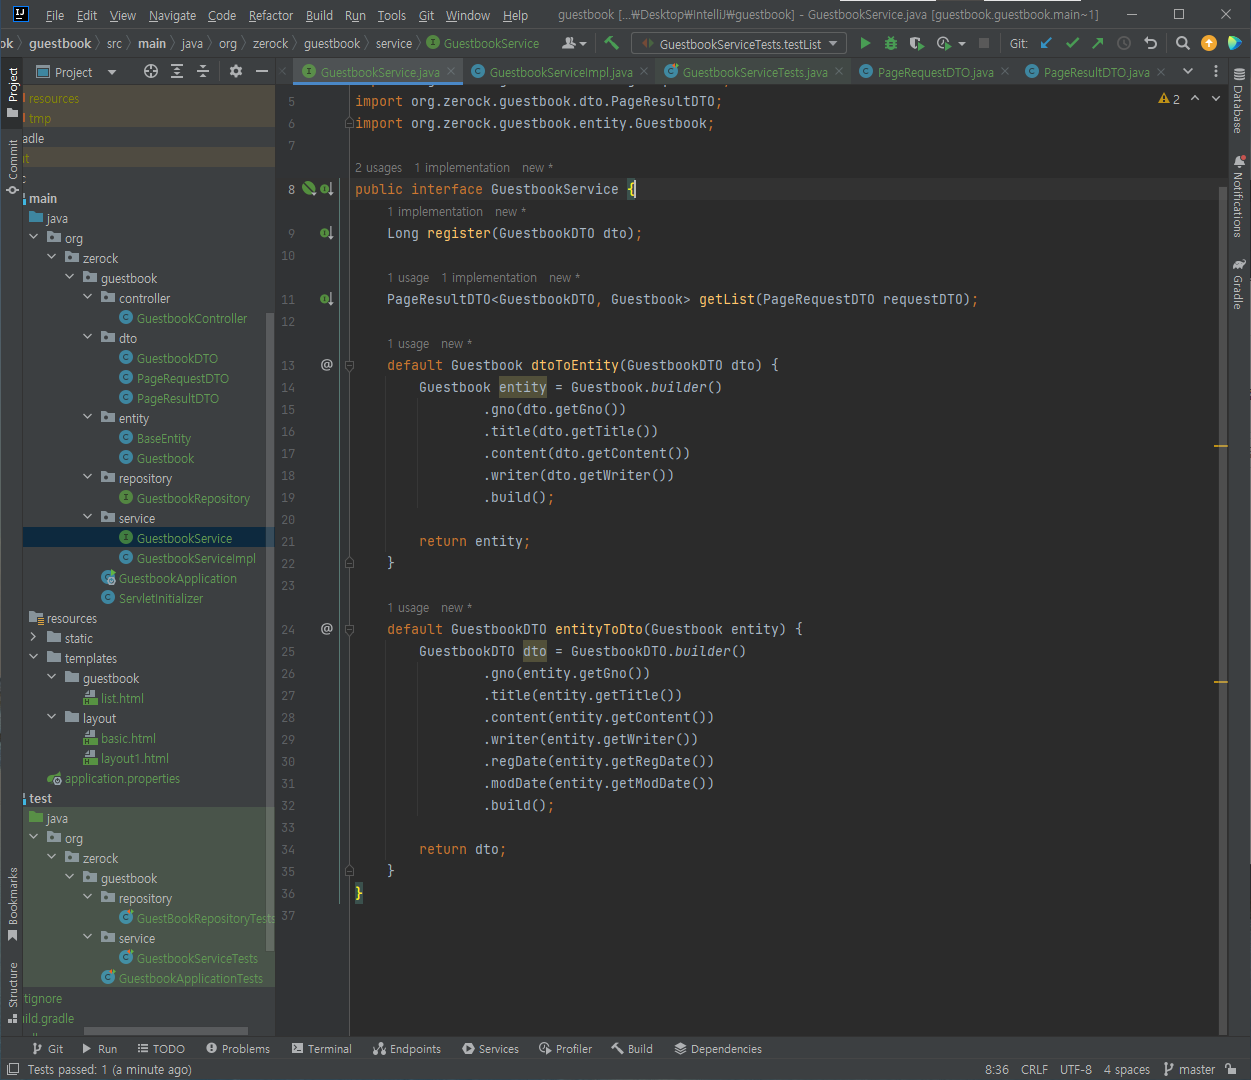This screenshot has width=1251, height=1080.
Task: Toggle the read-only lock in status bar
Action: tap(1232, 1069)
